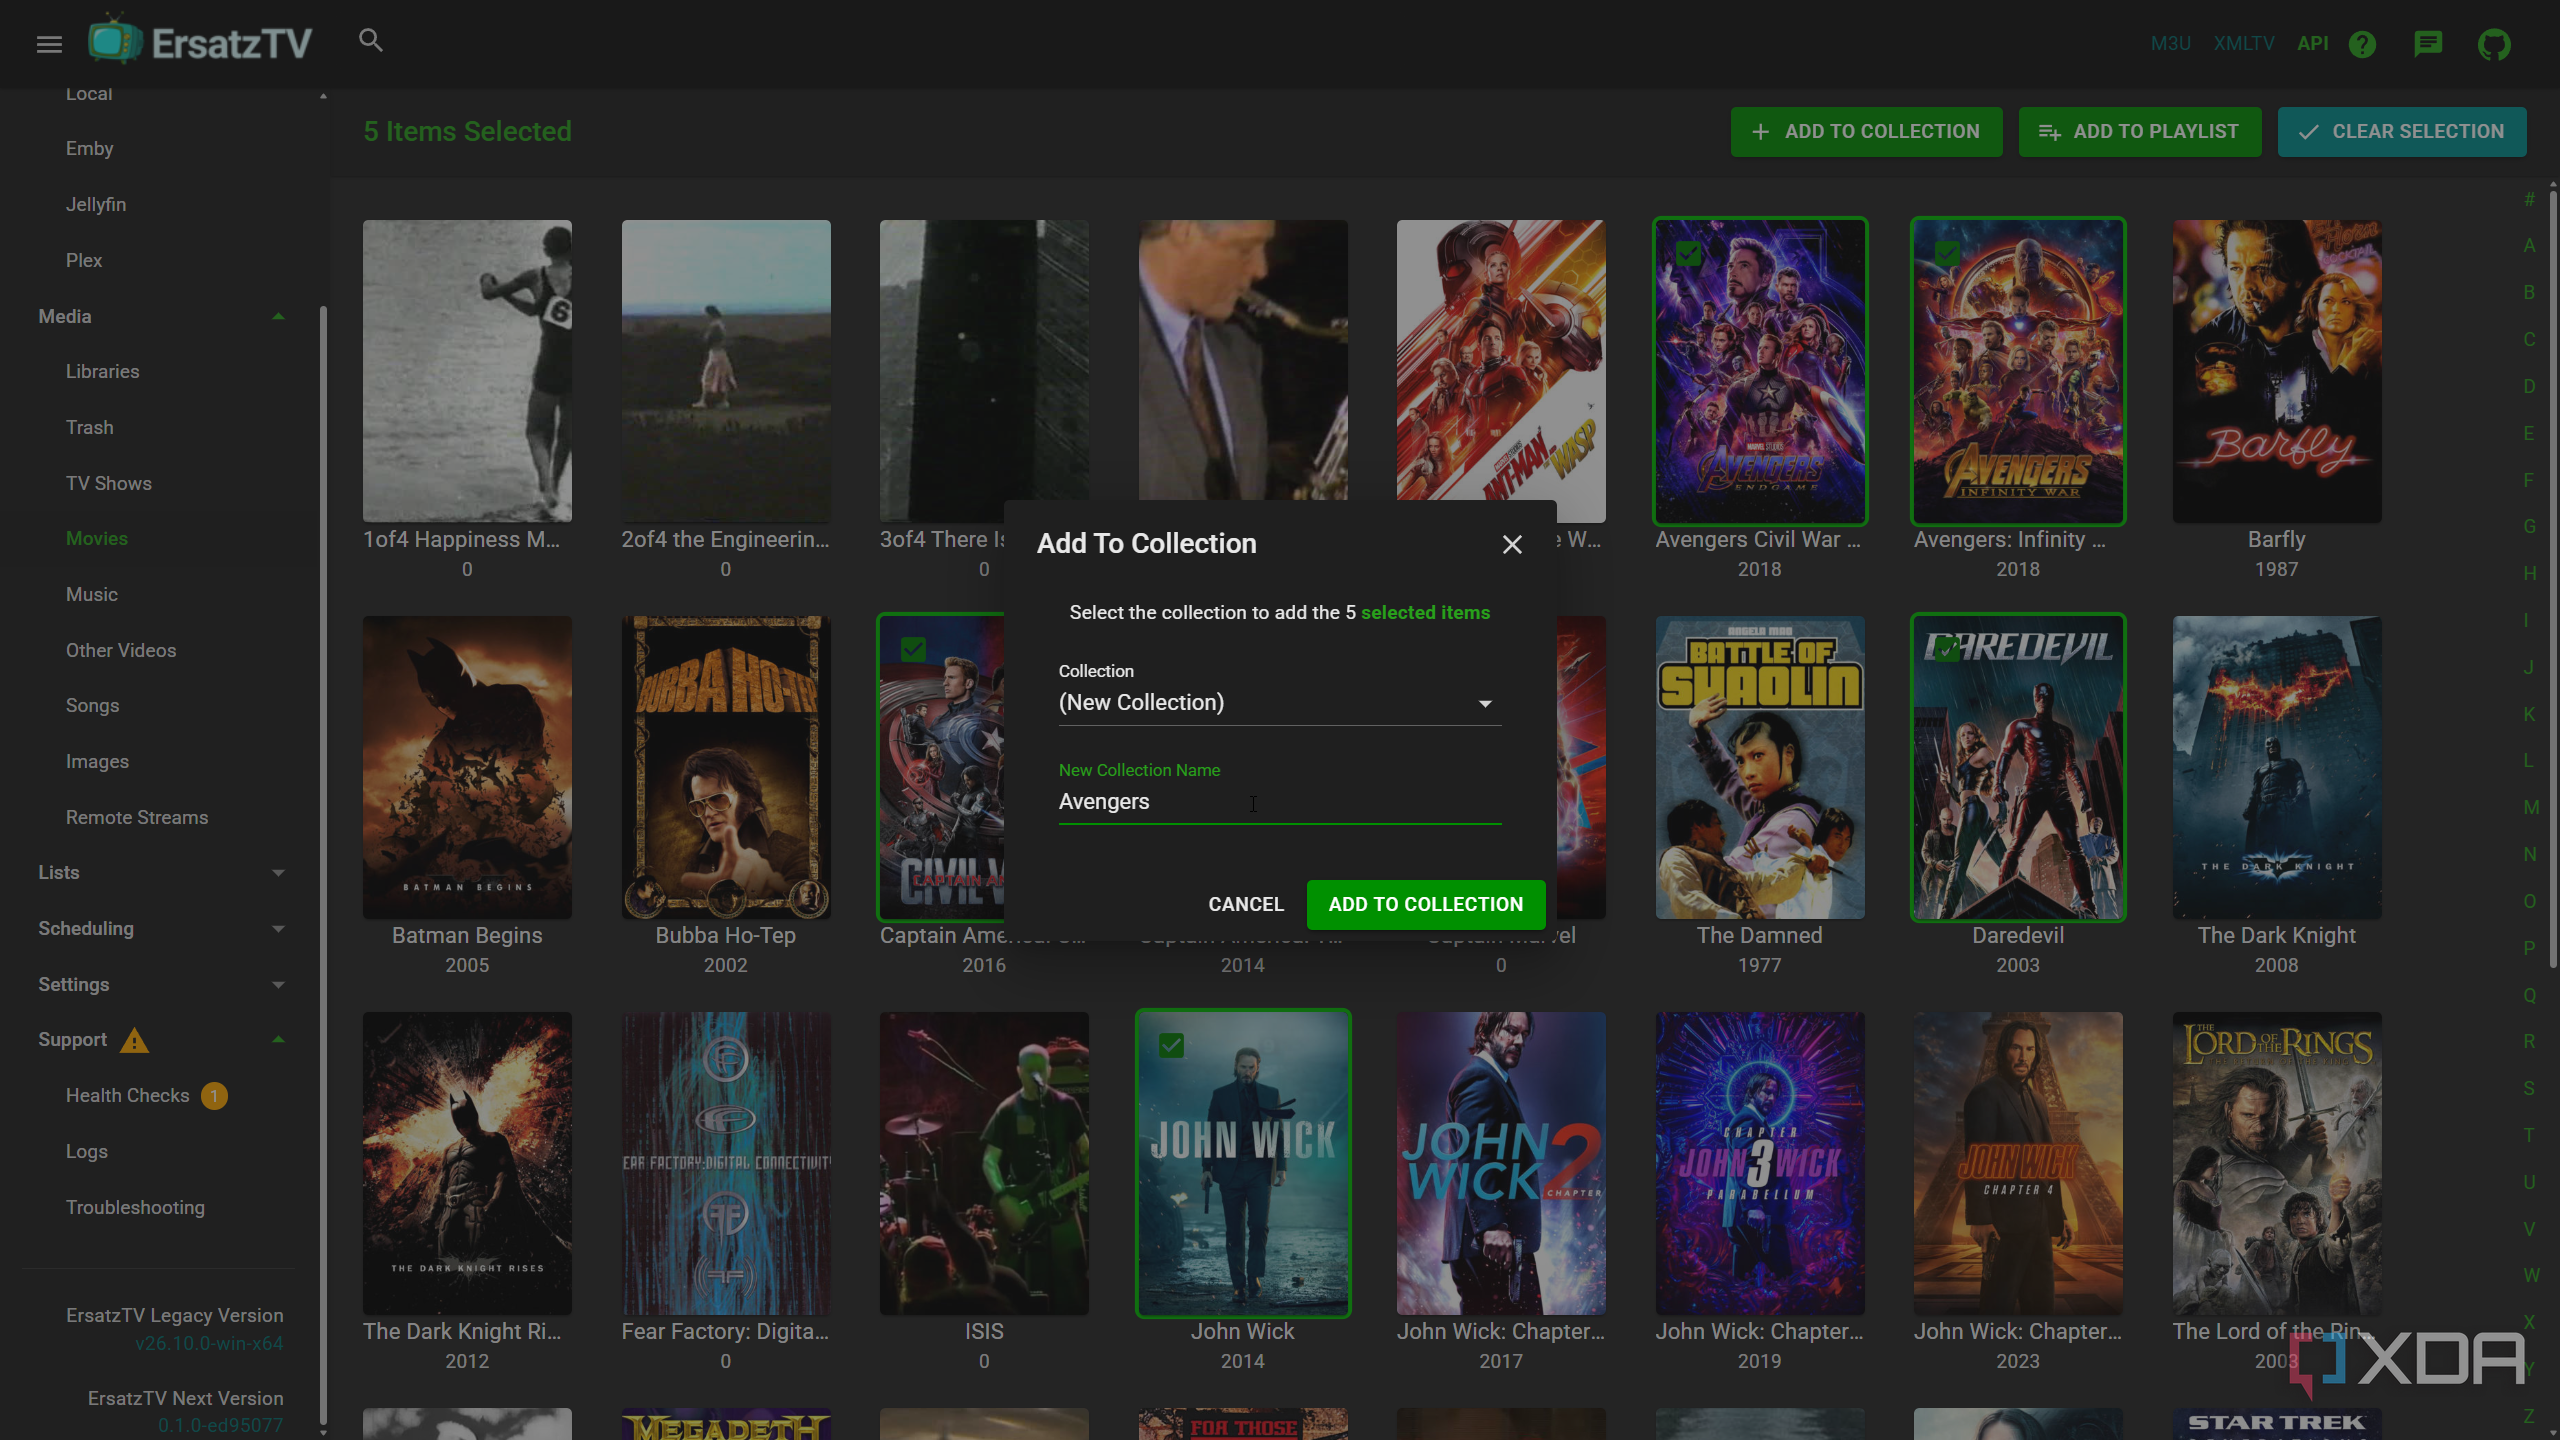Click the playlist icon in Add To Playlist button

click(x=2049, y=132)
